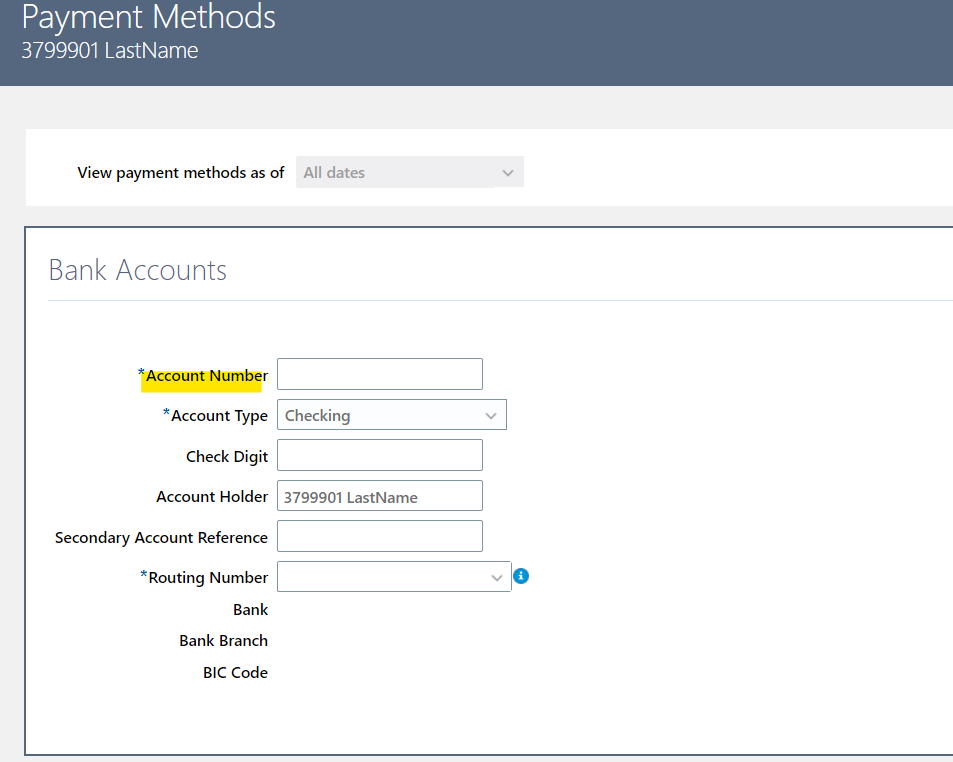Click the Routing Number dropdown arrow
The image size is (953, 762).
pos(497,576)
